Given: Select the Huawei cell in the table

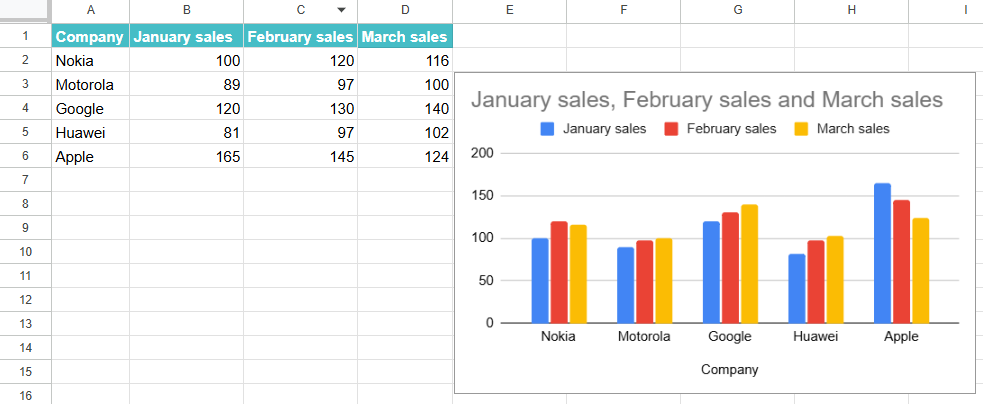Looking at the screenshot, I should [x=91, y=132].
